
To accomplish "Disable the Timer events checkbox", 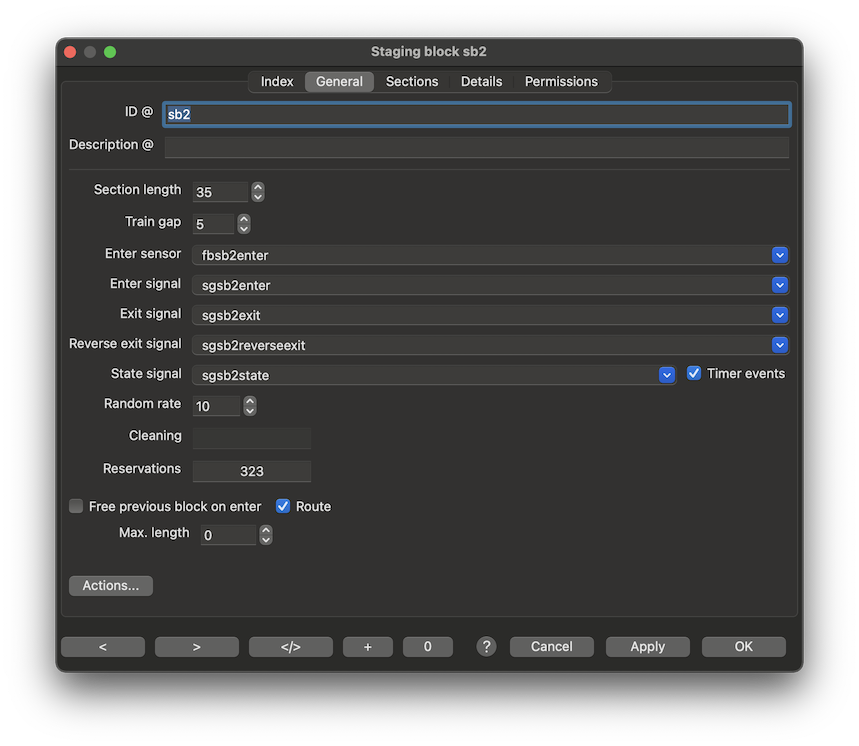I will coord(694,373).
